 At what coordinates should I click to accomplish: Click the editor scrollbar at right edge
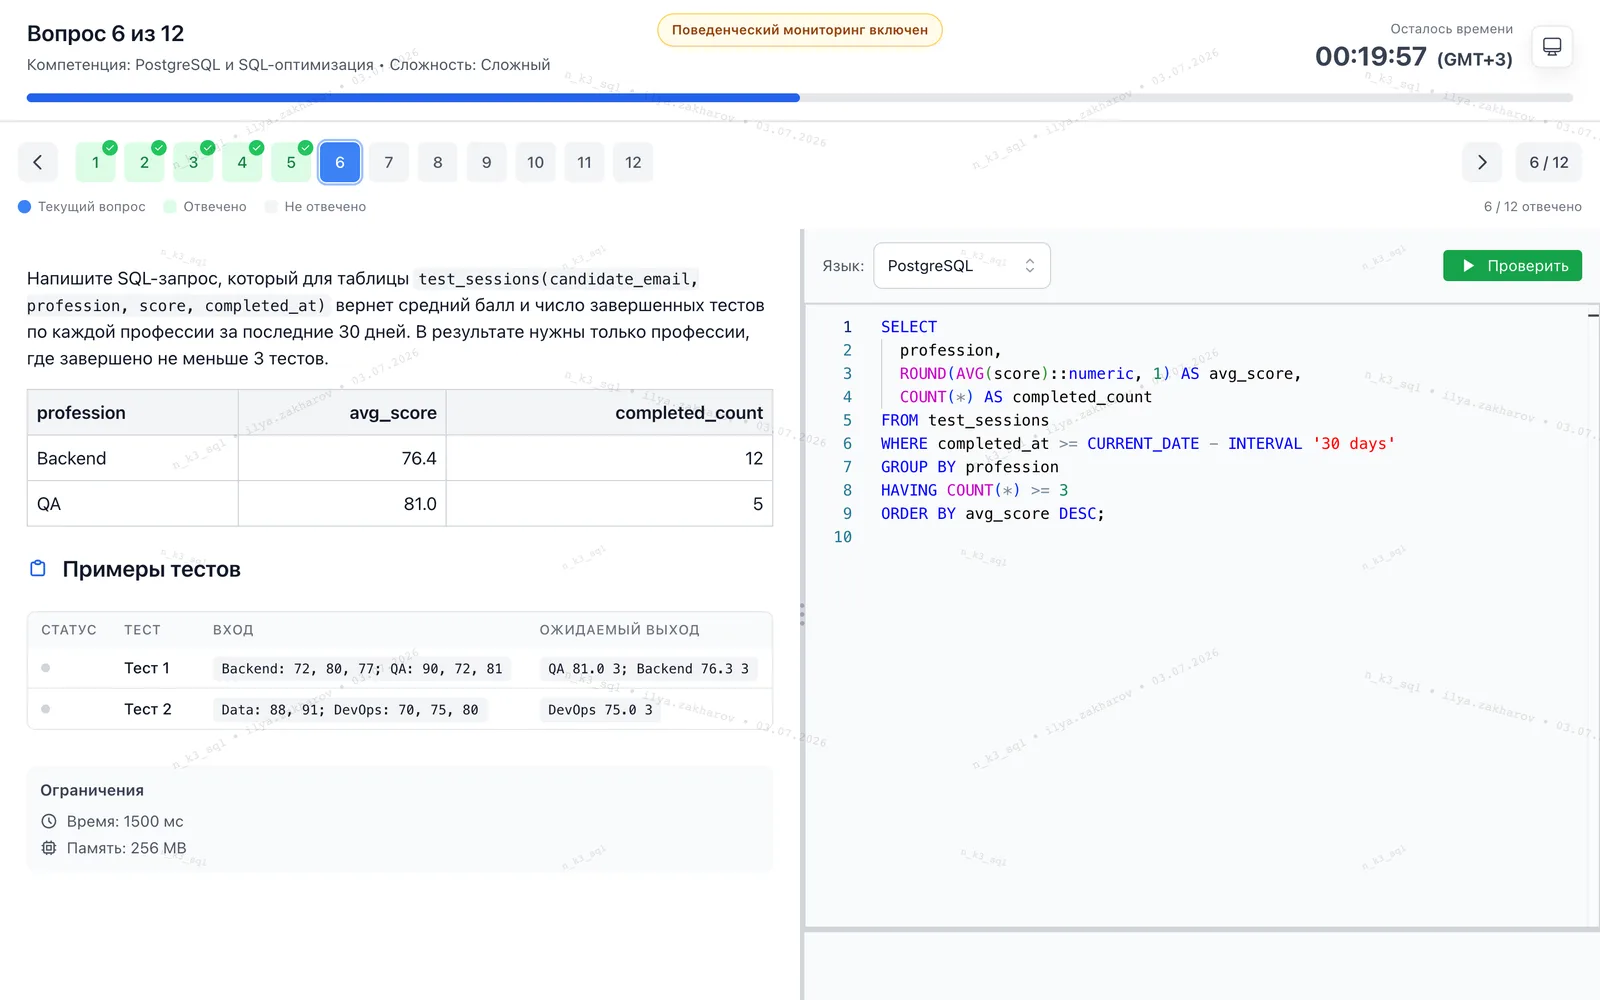point(1593,616)
